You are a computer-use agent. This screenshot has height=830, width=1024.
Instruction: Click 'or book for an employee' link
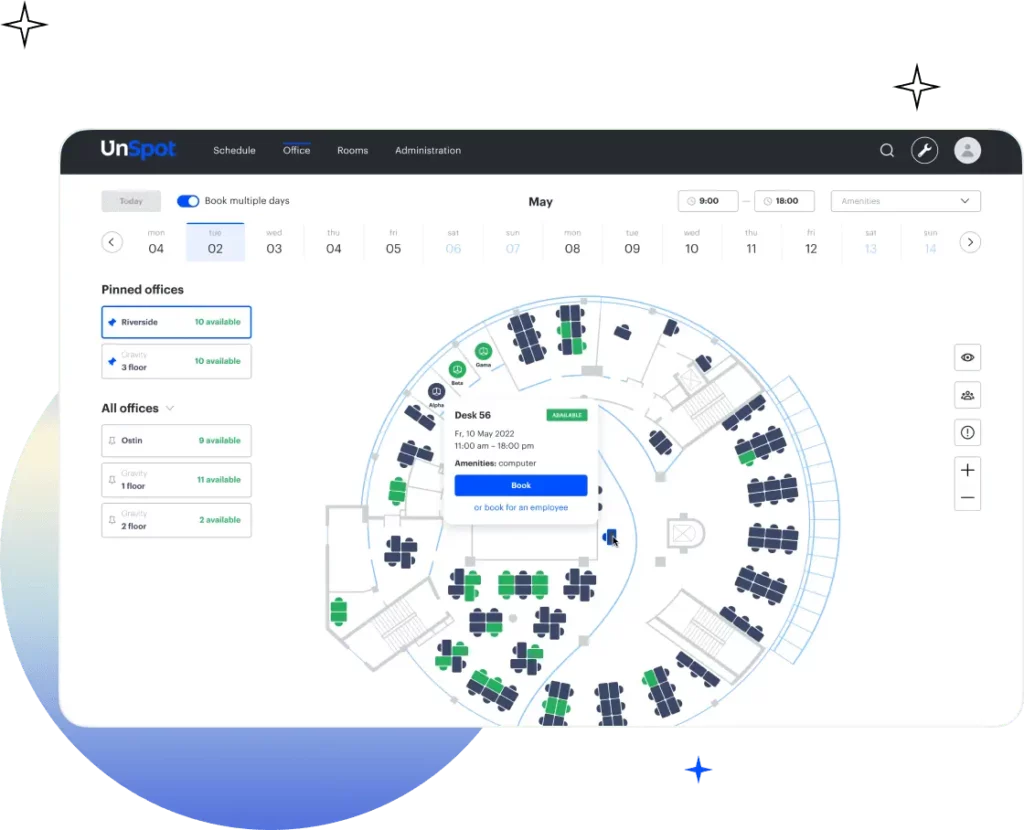(x=520, y=507)
